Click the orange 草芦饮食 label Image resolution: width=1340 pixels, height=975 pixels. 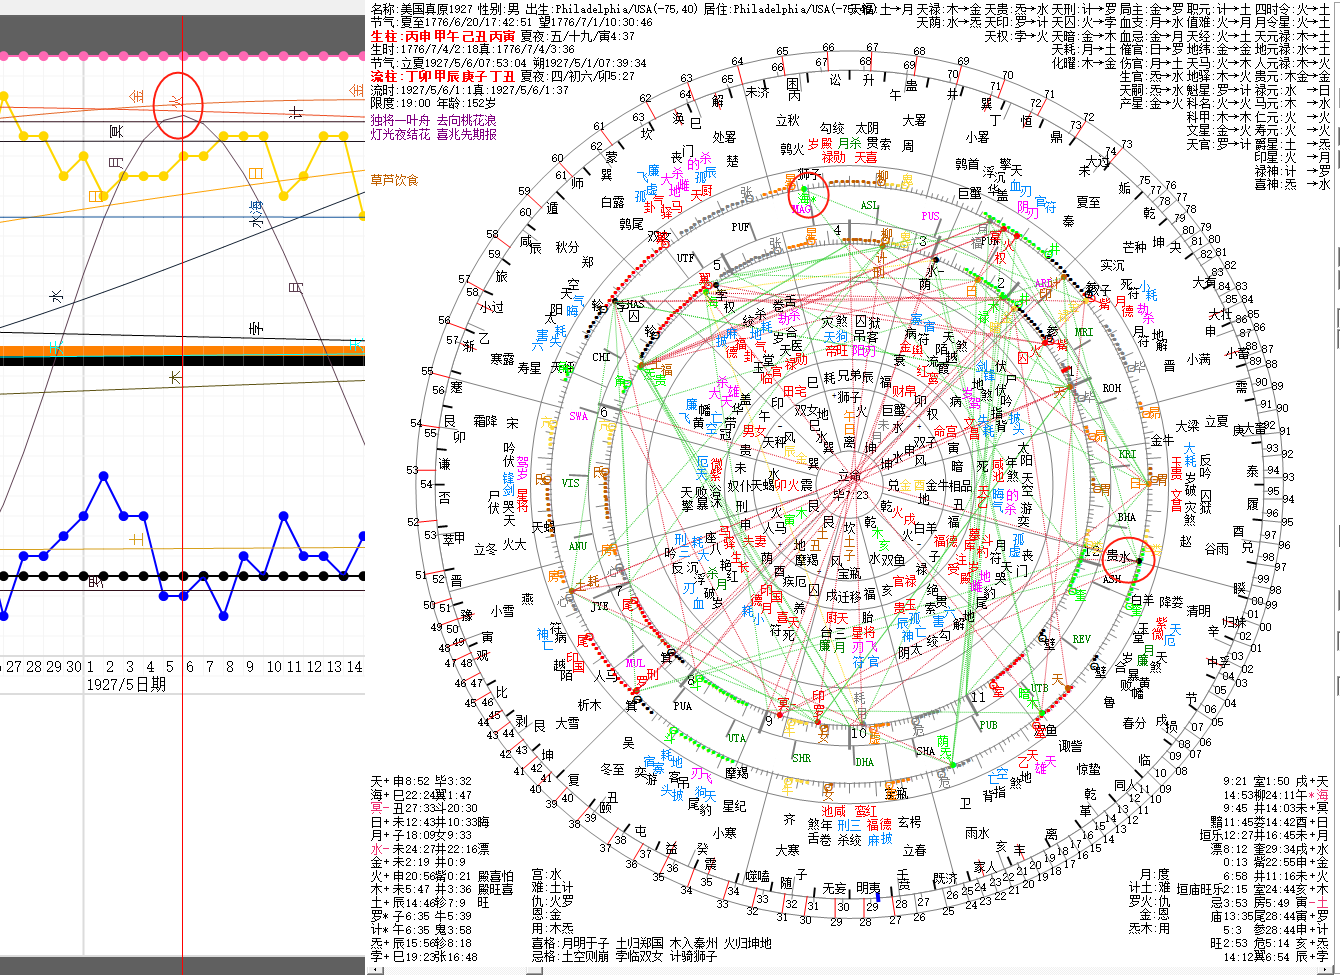coord(394,180)
